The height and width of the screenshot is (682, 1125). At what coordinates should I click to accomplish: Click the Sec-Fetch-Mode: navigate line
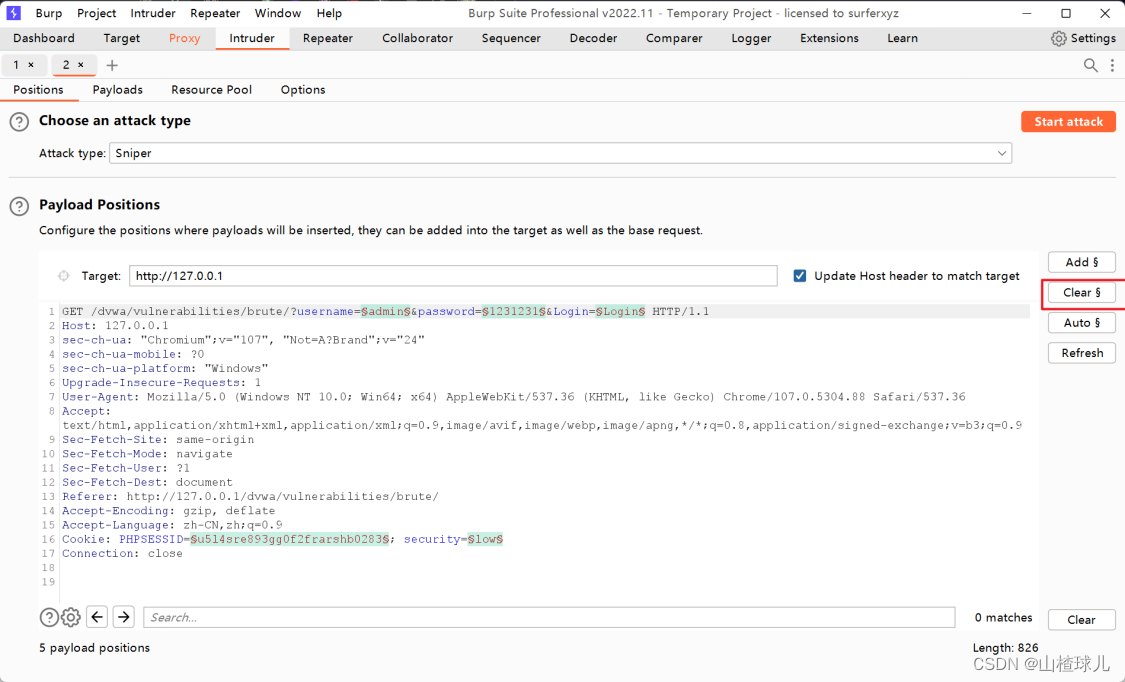(147, 454)
